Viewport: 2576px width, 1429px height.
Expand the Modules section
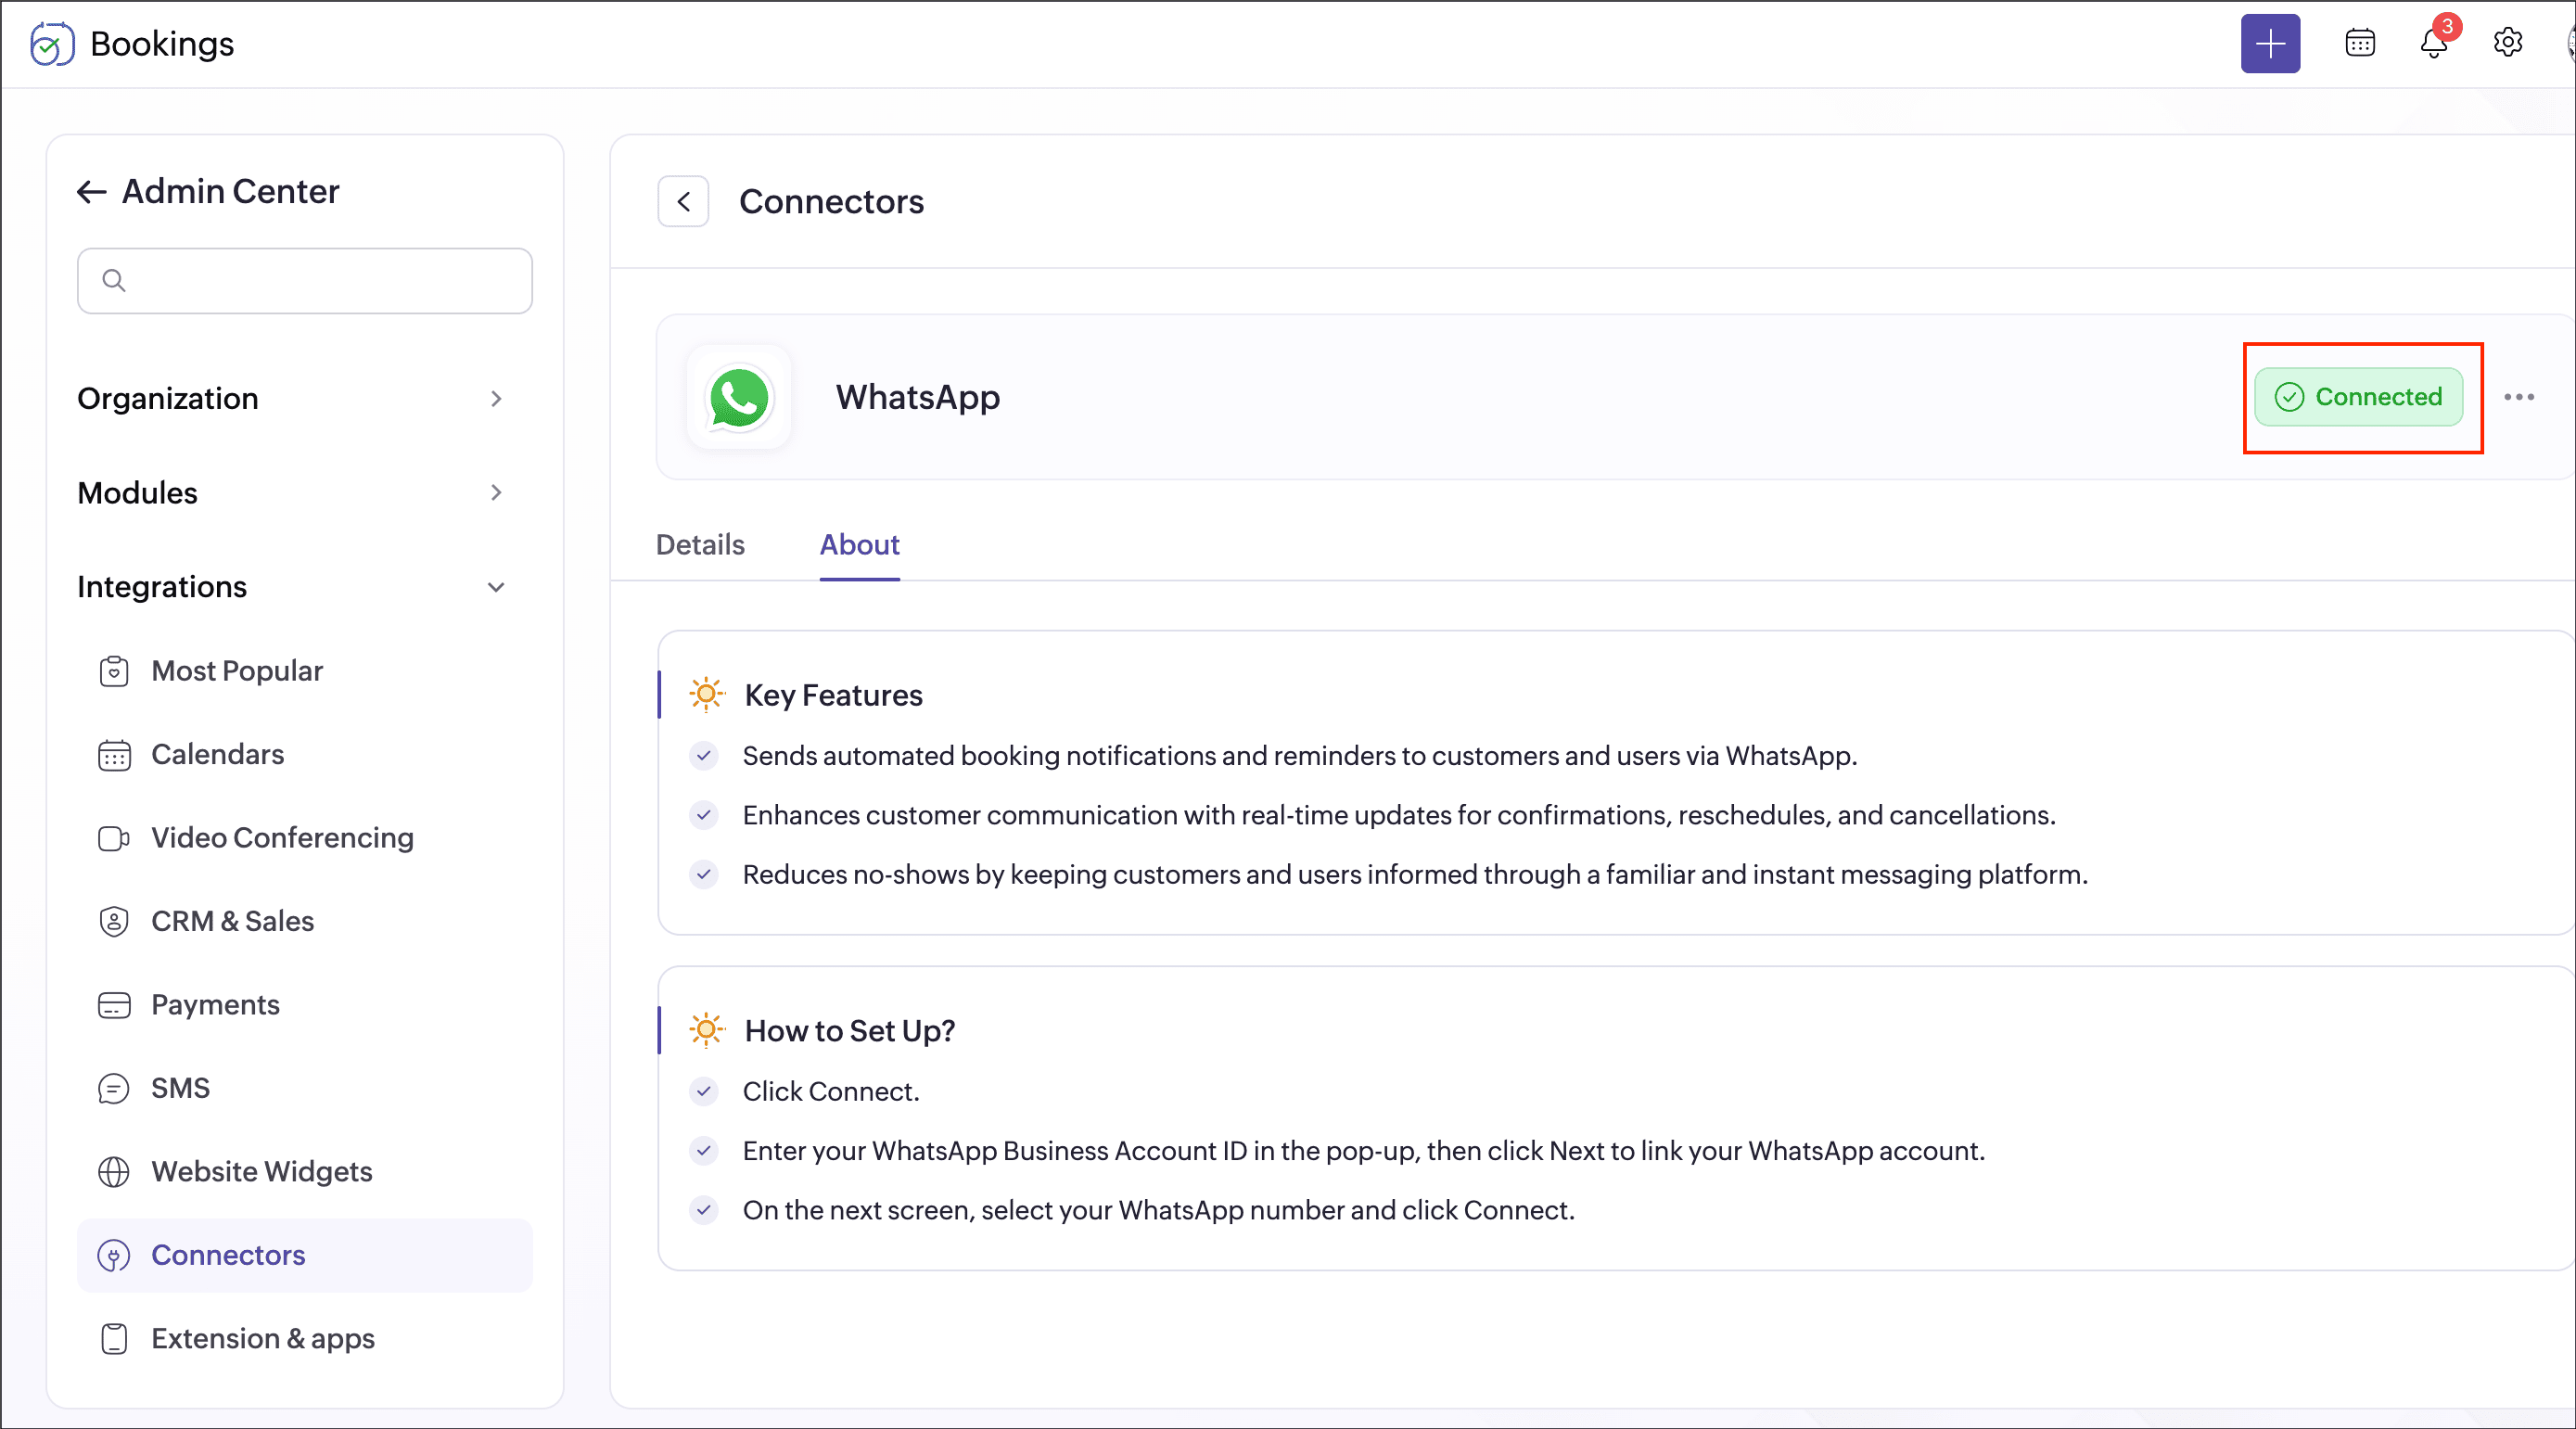(x=290, y=493)
